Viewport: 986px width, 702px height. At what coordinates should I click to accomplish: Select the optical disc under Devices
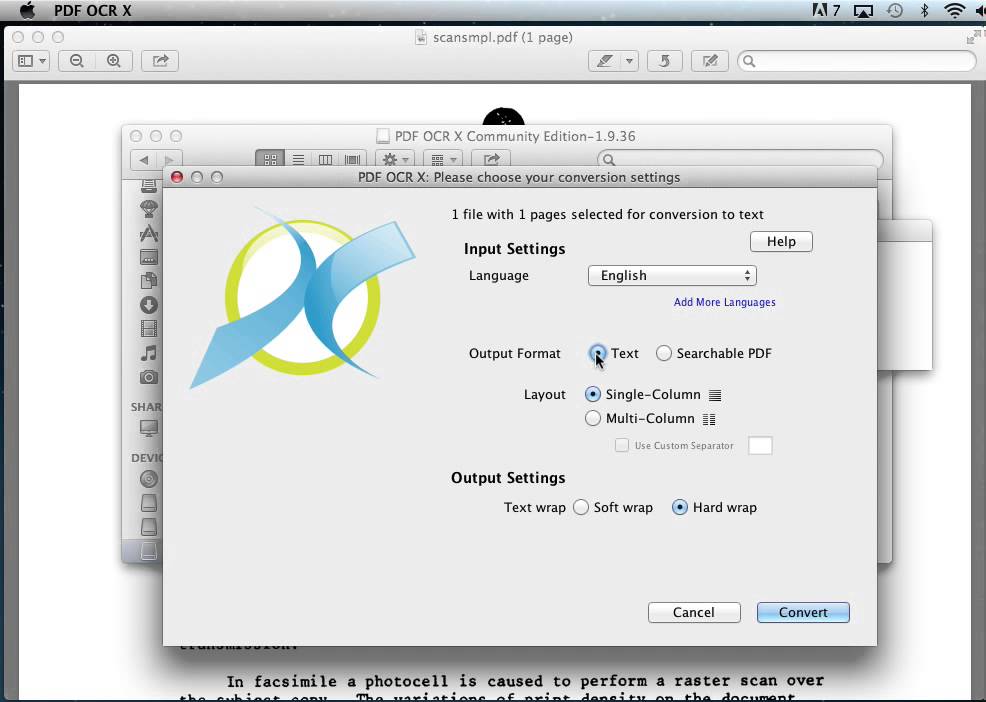click(x=149, y=479)
